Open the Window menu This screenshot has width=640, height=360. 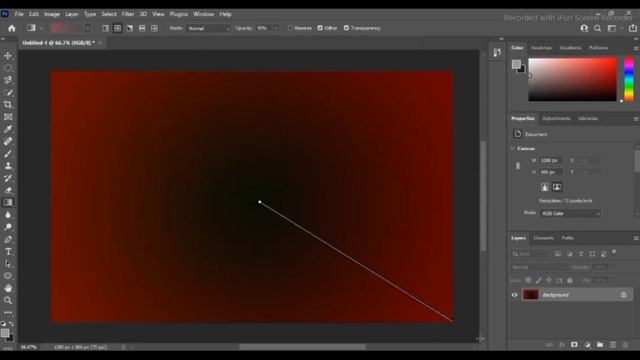(203, 14)
